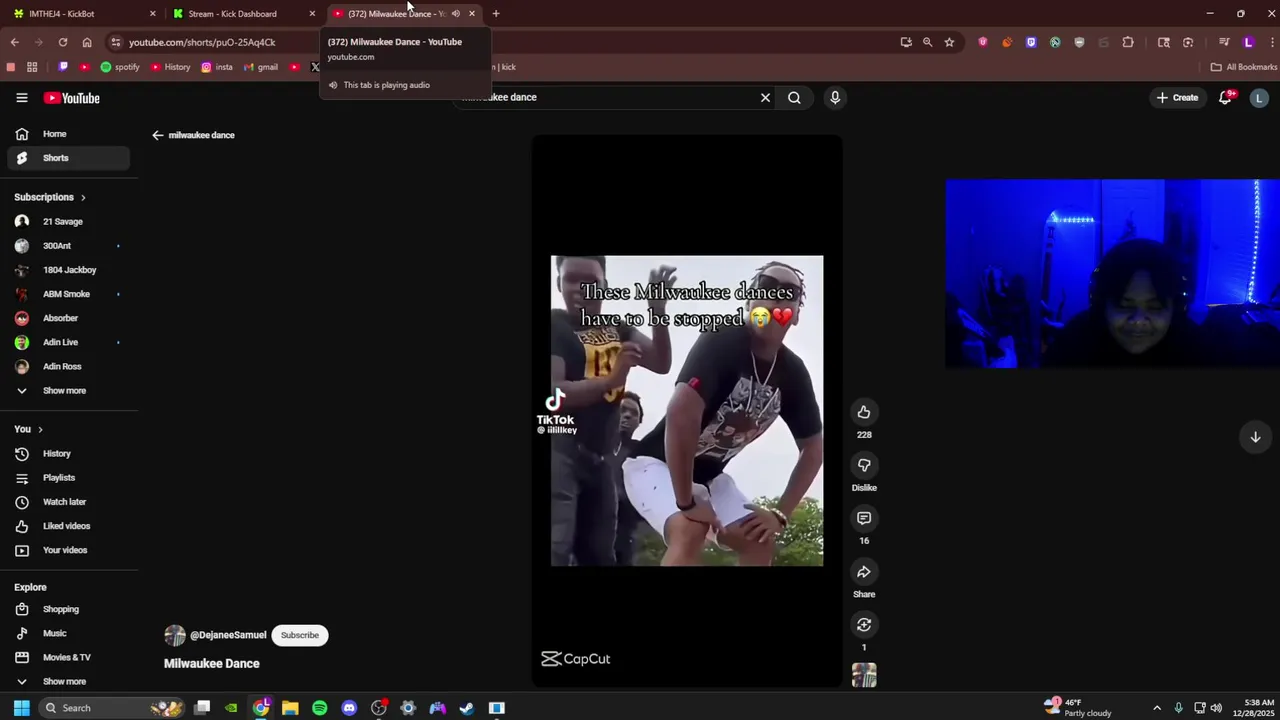This screenshot has height=720, width=1280.
Task: Open Absorber subscription channel
Action: [68, 318]
